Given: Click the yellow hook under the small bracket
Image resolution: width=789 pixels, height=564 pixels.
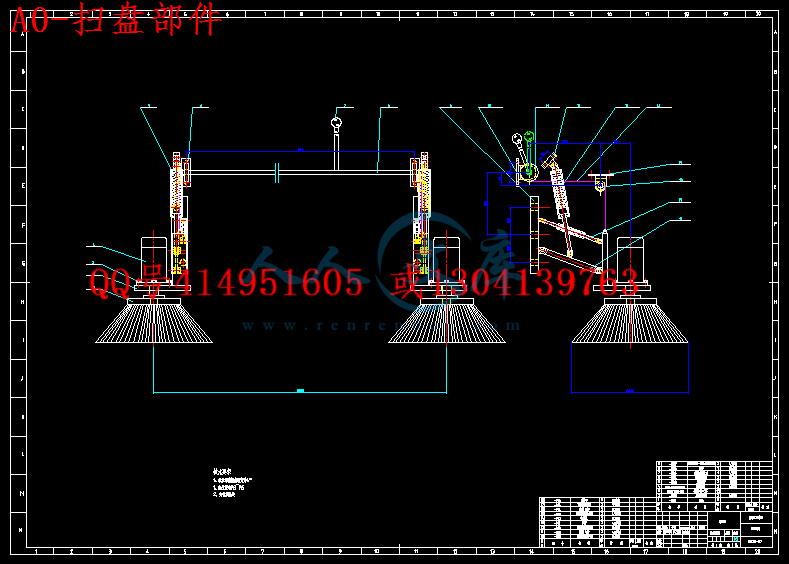Looking at the screenshot, I should click(x=600, y=187).
